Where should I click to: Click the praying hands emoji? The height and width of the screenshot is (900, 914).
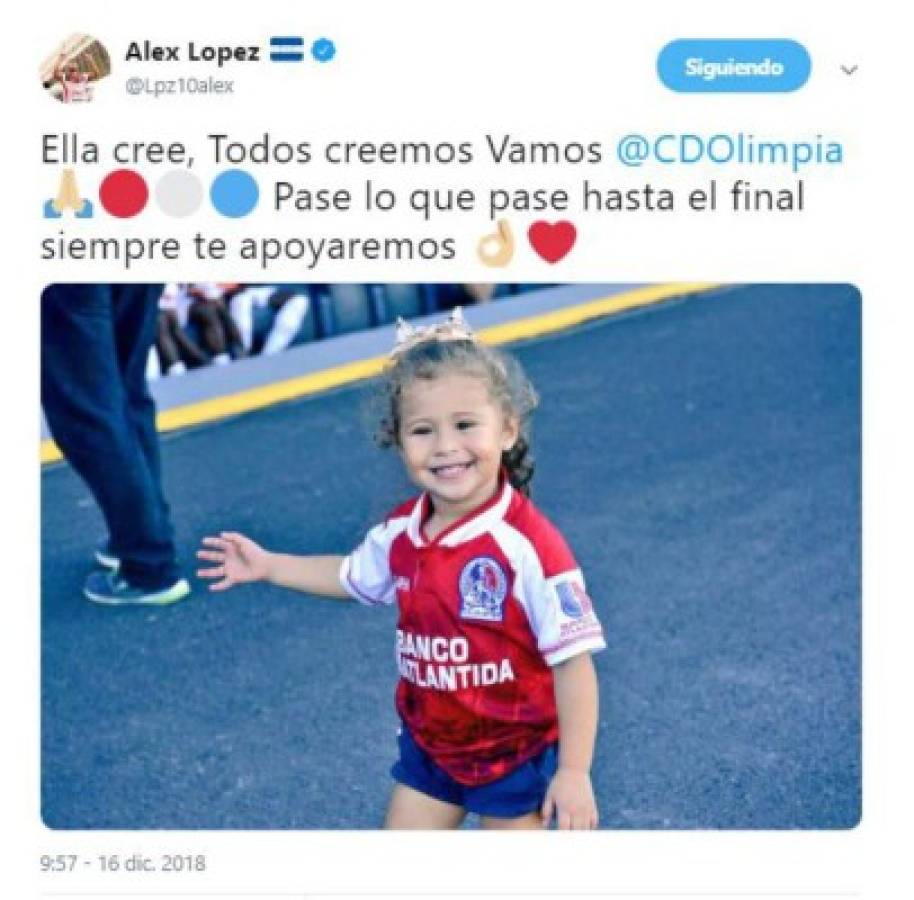69,195
